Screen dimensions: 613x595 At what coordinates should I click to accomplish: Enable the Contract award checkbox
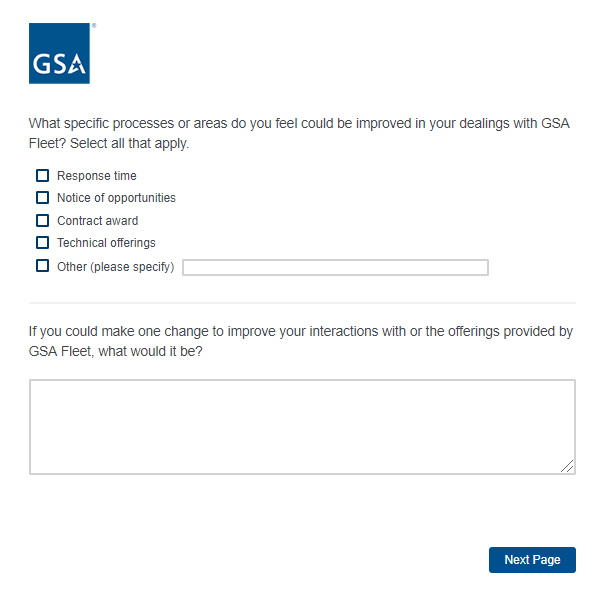pyautogui.click(x=43, y=221)
